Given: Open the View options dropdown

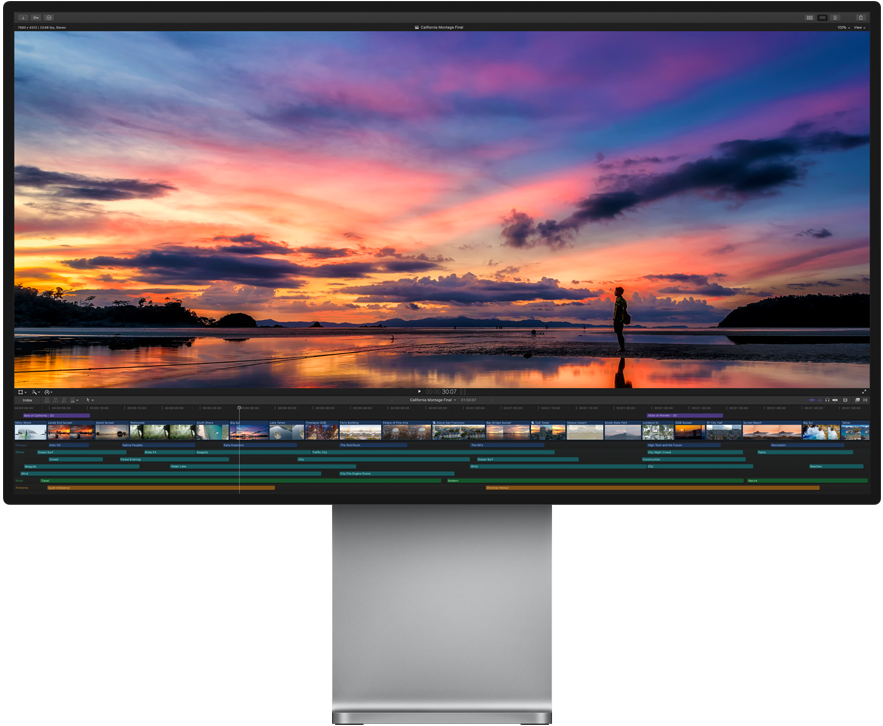Looking at the screenshot, I should (859, 28).
